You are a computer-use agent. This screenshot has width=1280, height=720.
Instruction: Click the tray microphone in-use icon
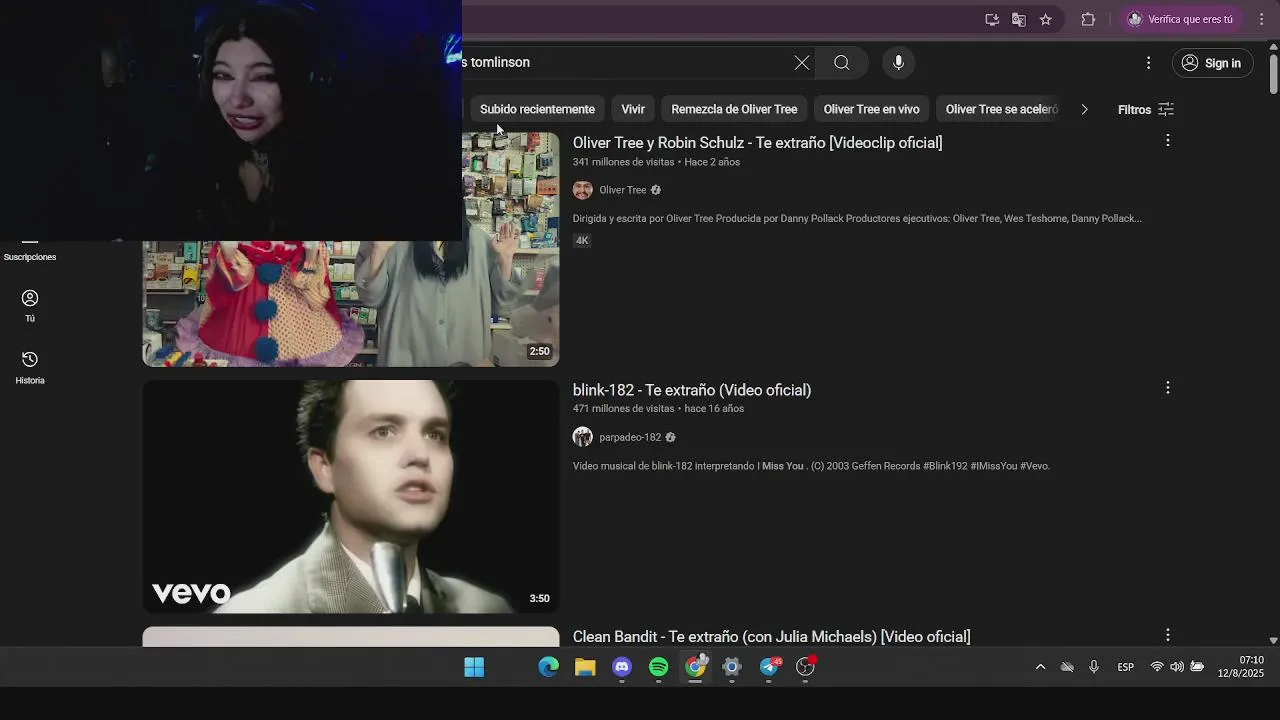point(1094,667)
